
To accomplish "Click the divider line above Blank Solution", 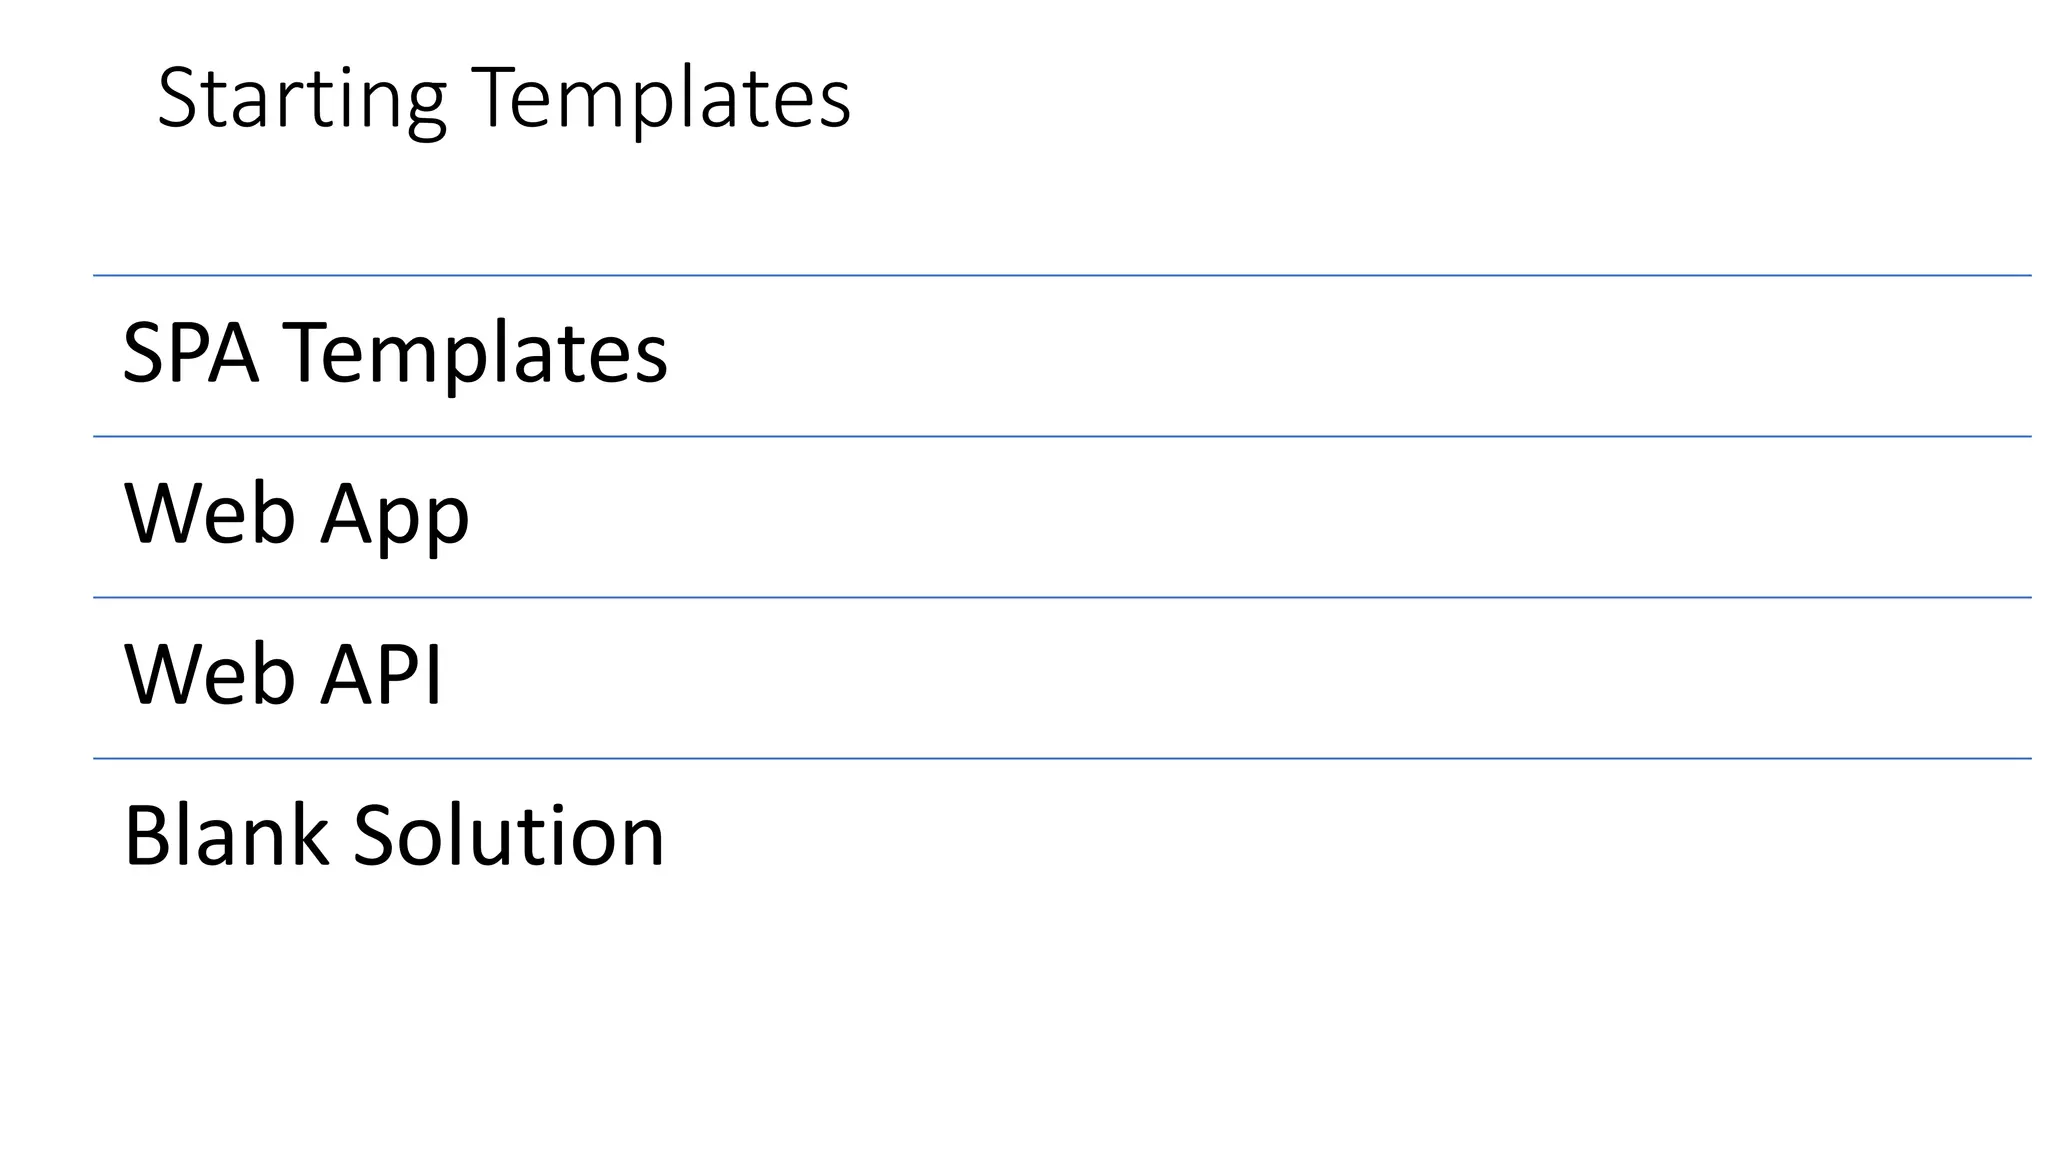I will point(1060,758).
